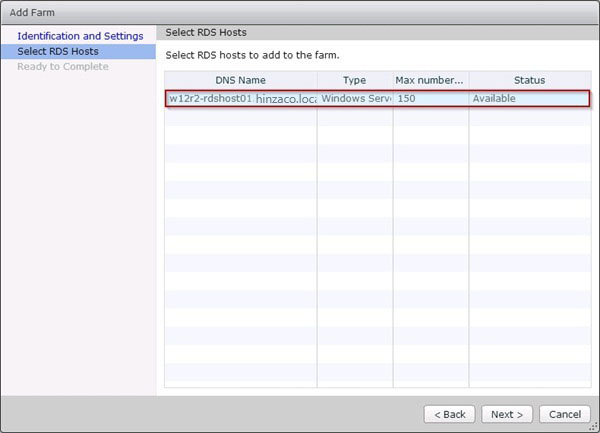Click divider between DNS Name and Type headers
This screenshot has height=433, width=600.
coord(317,80)
